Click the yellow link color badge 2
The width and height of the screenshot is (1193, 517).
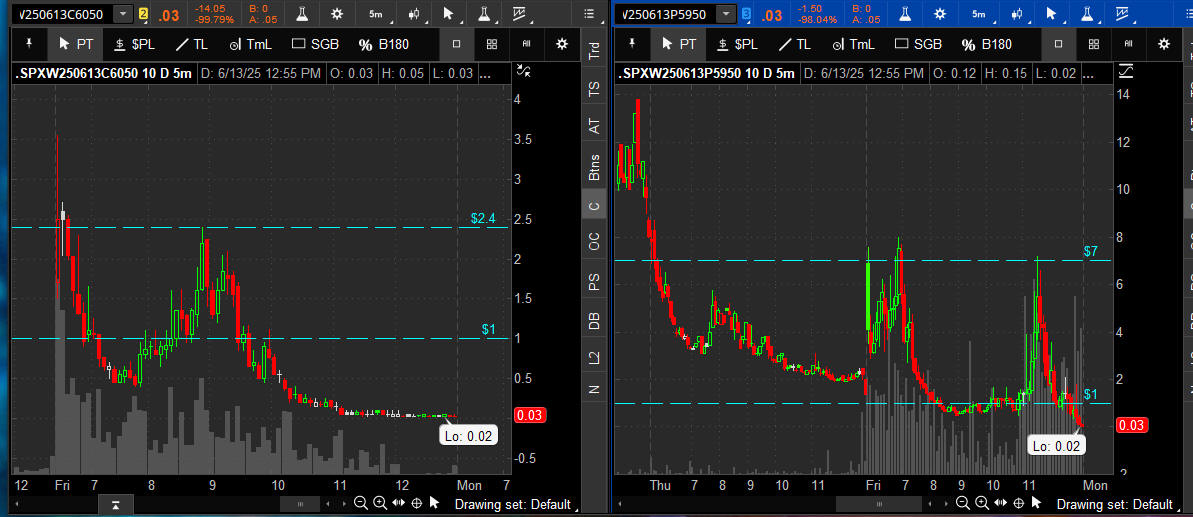pyautogui.click(x=144, y=14)
